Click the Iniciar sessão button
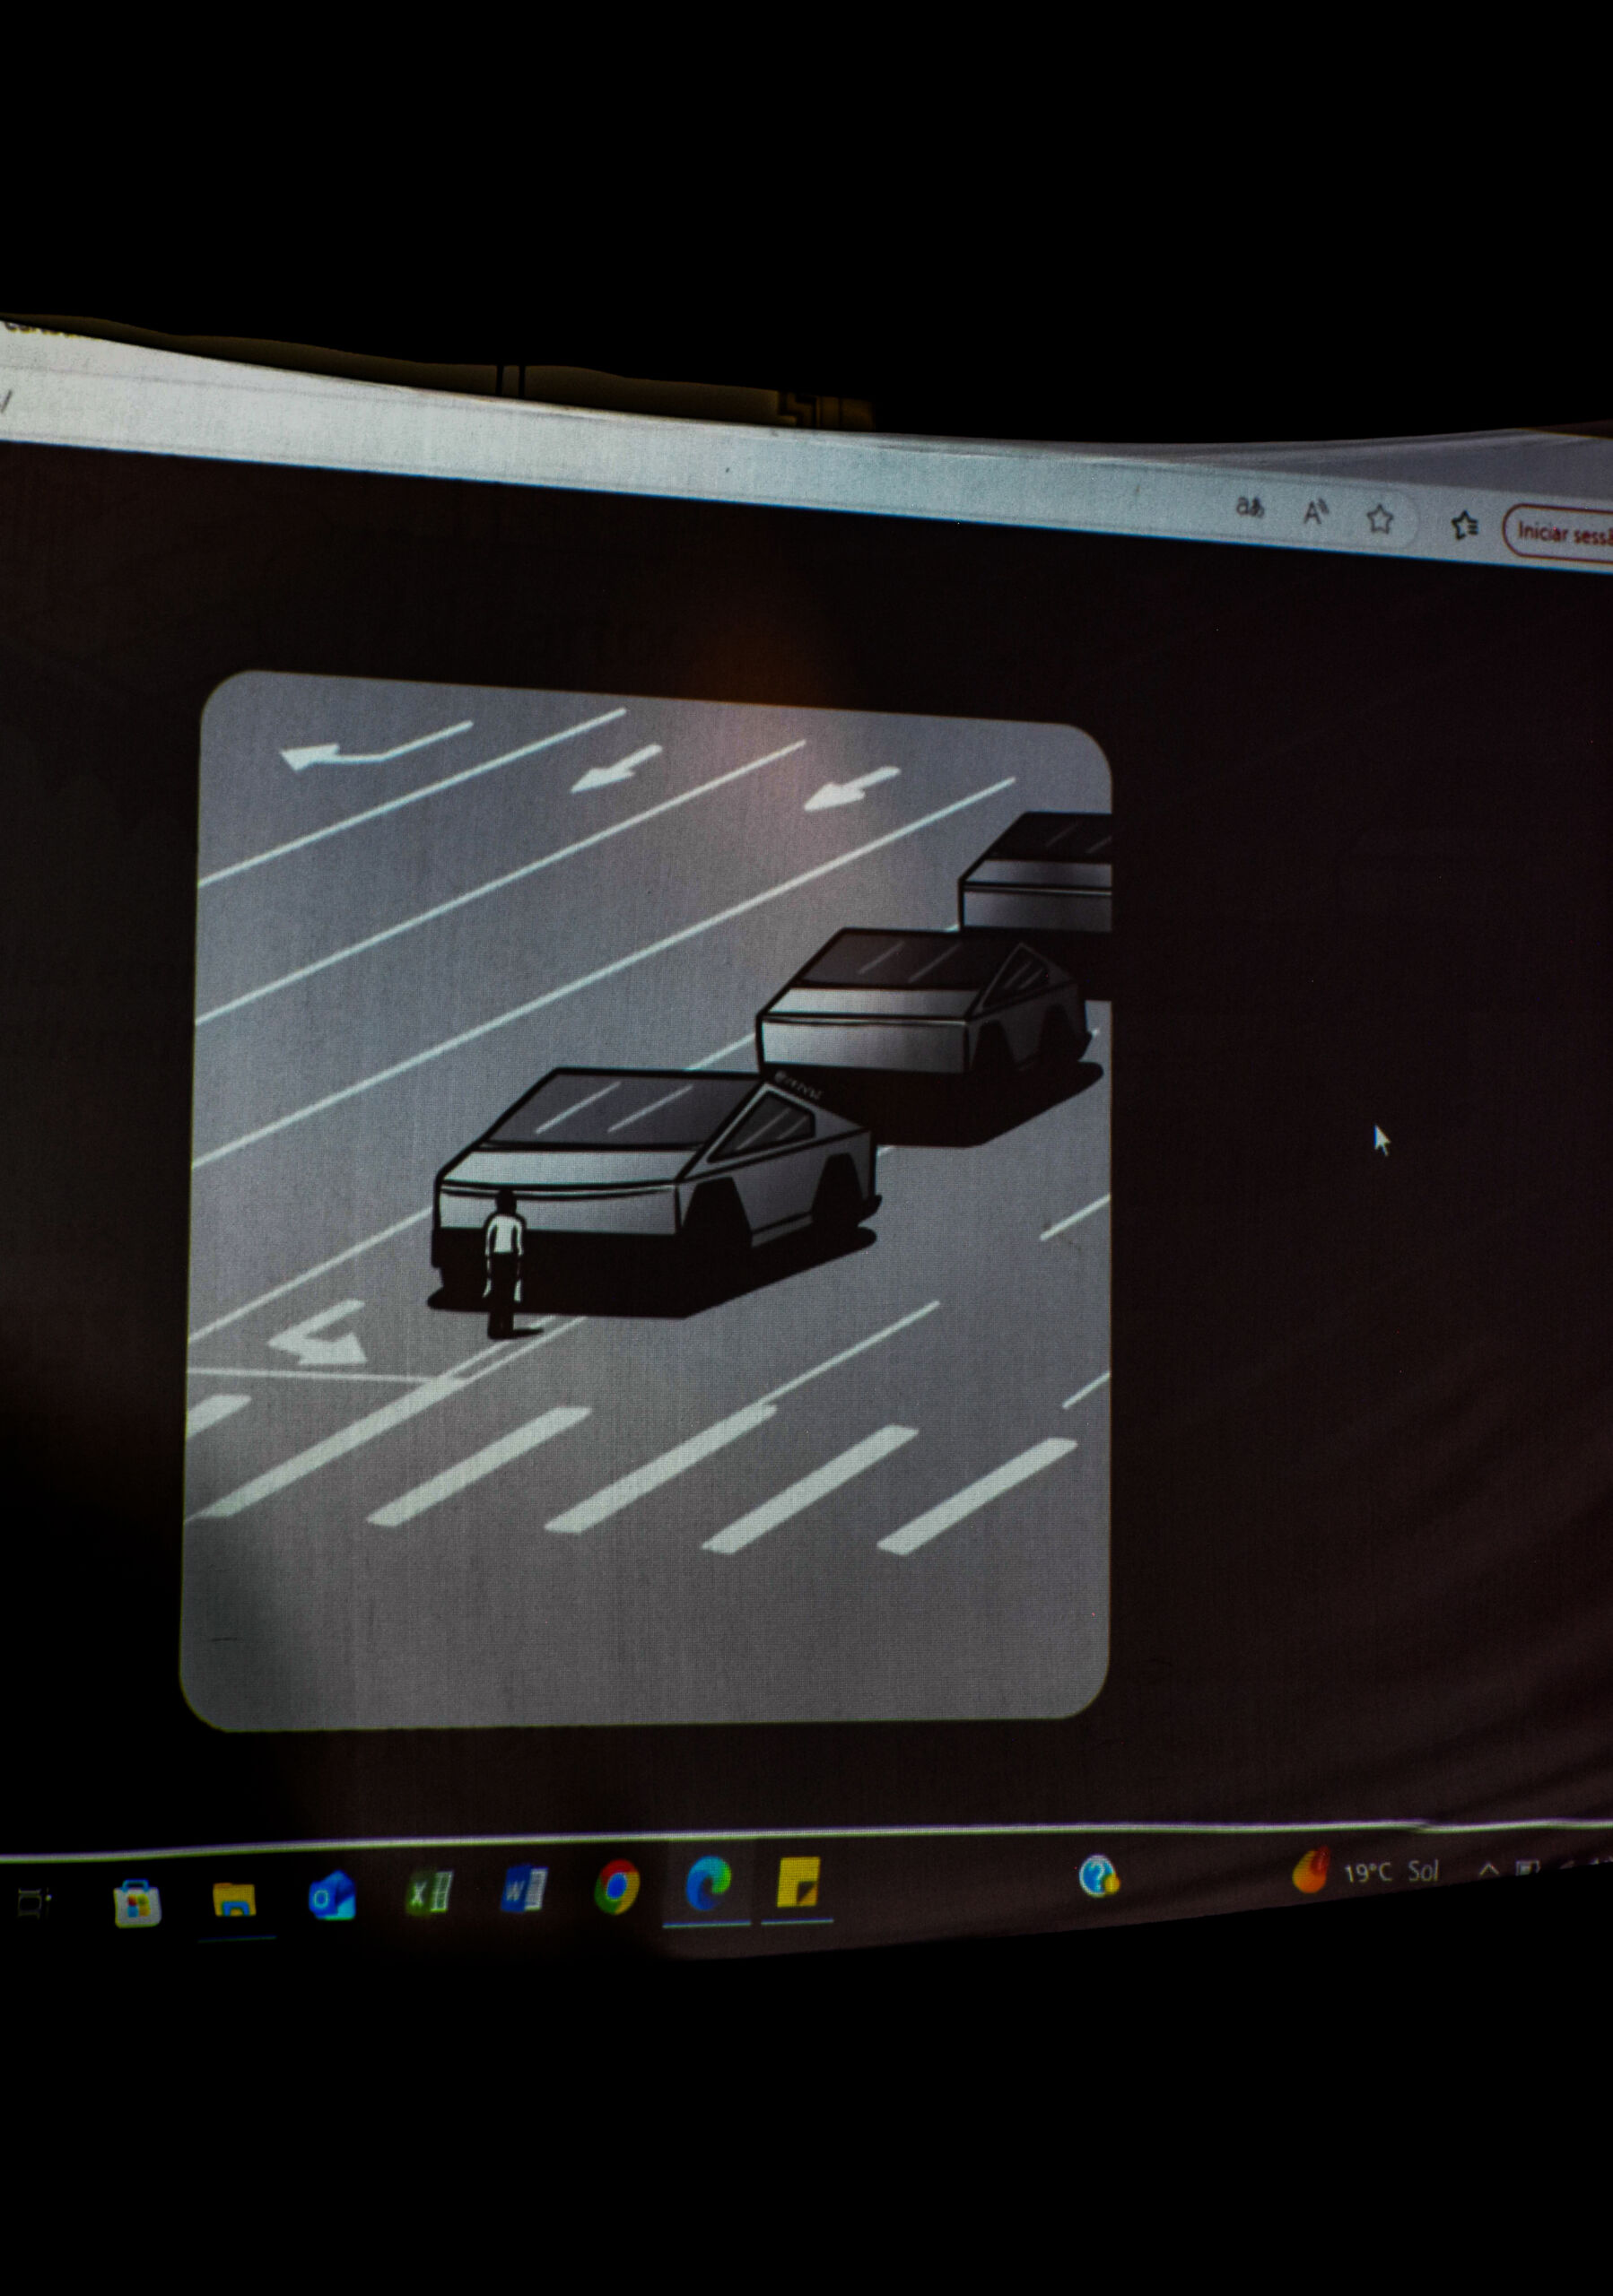Image resolution: width=1613 pixels, height=2296 pixels. point(1560,533)
